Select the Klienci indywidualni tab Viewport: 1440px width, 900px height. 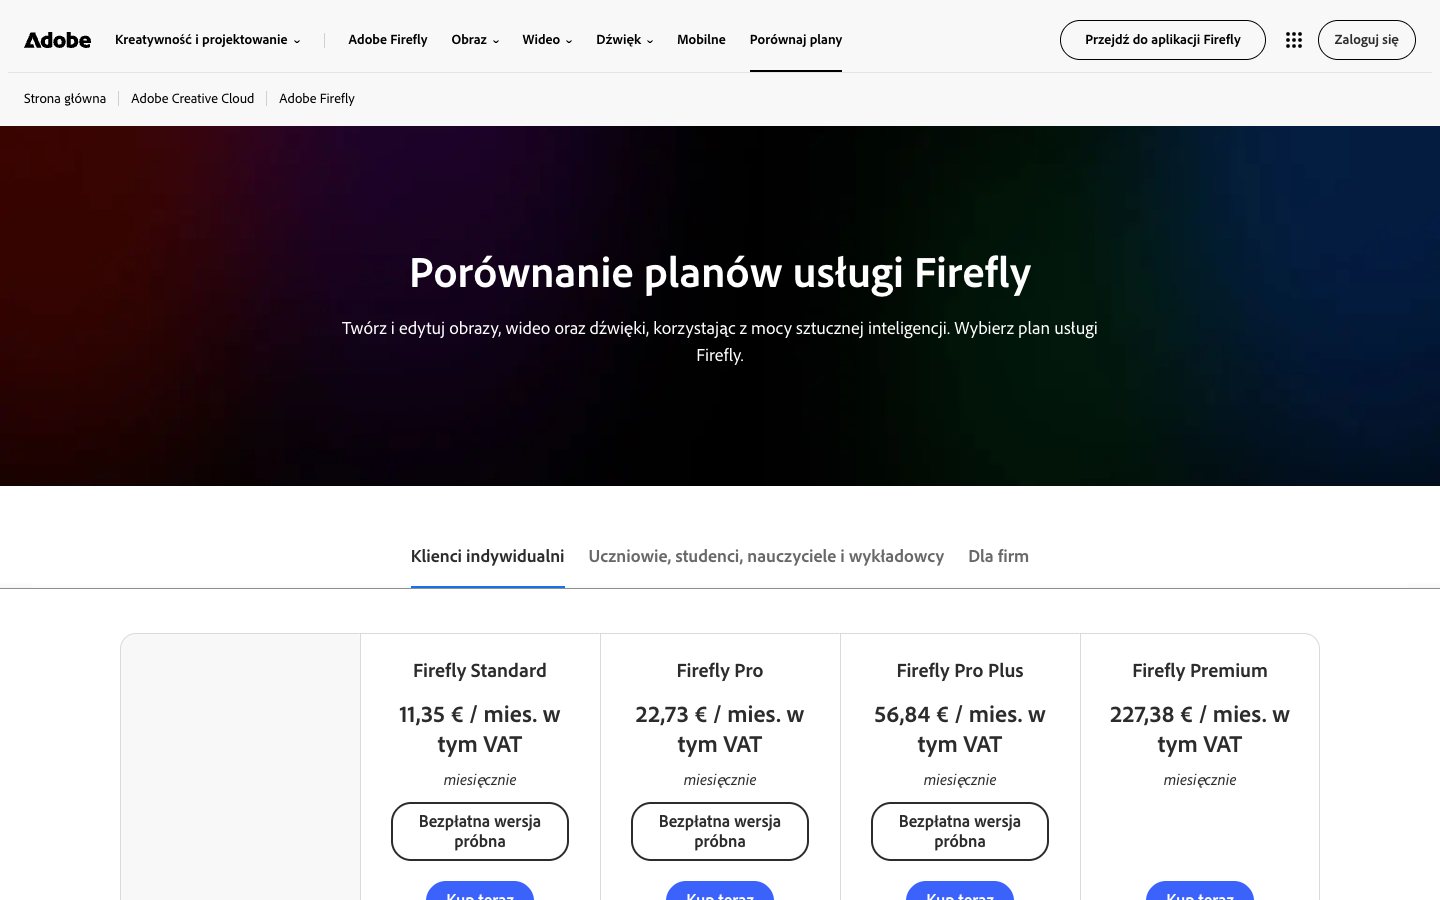coord(488,556)
